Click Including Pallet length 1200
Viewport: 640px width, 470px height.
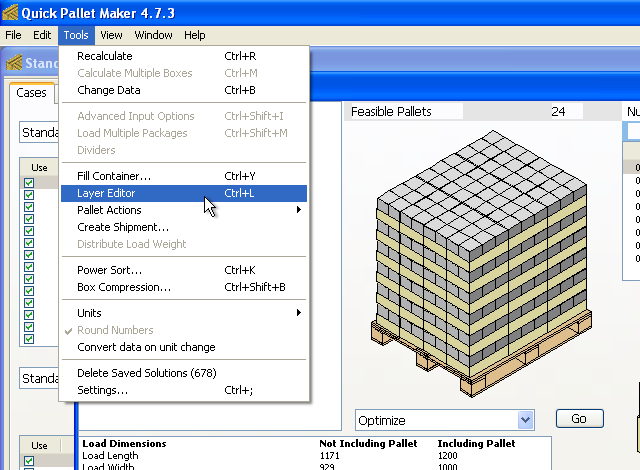tap(447, 455)
